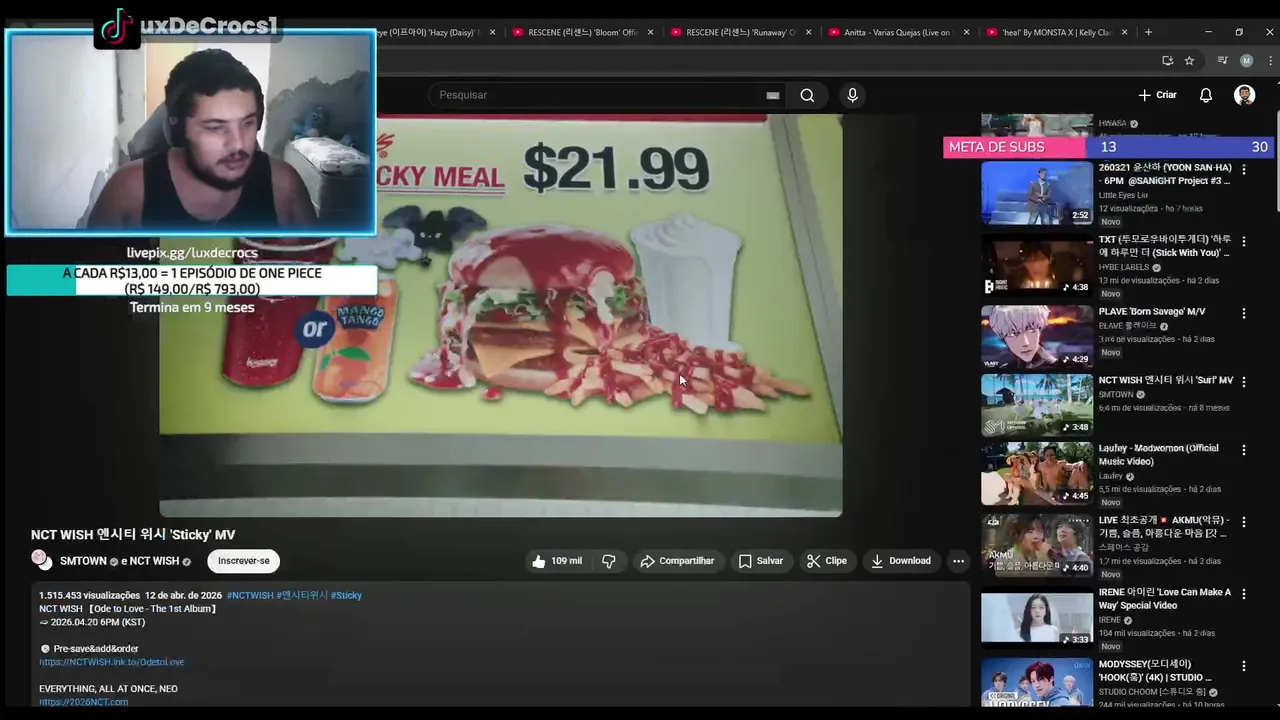This screenshot has width=1280, height=720.
Task: Open options menu for IRENE video
Action: 1244,594
